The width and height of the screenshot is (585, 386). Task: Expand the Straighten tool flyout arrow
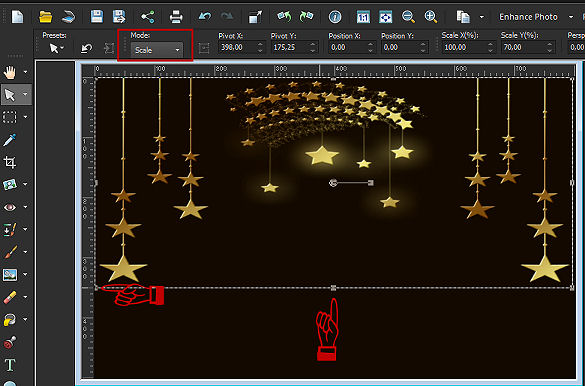[x=26, y=184]
